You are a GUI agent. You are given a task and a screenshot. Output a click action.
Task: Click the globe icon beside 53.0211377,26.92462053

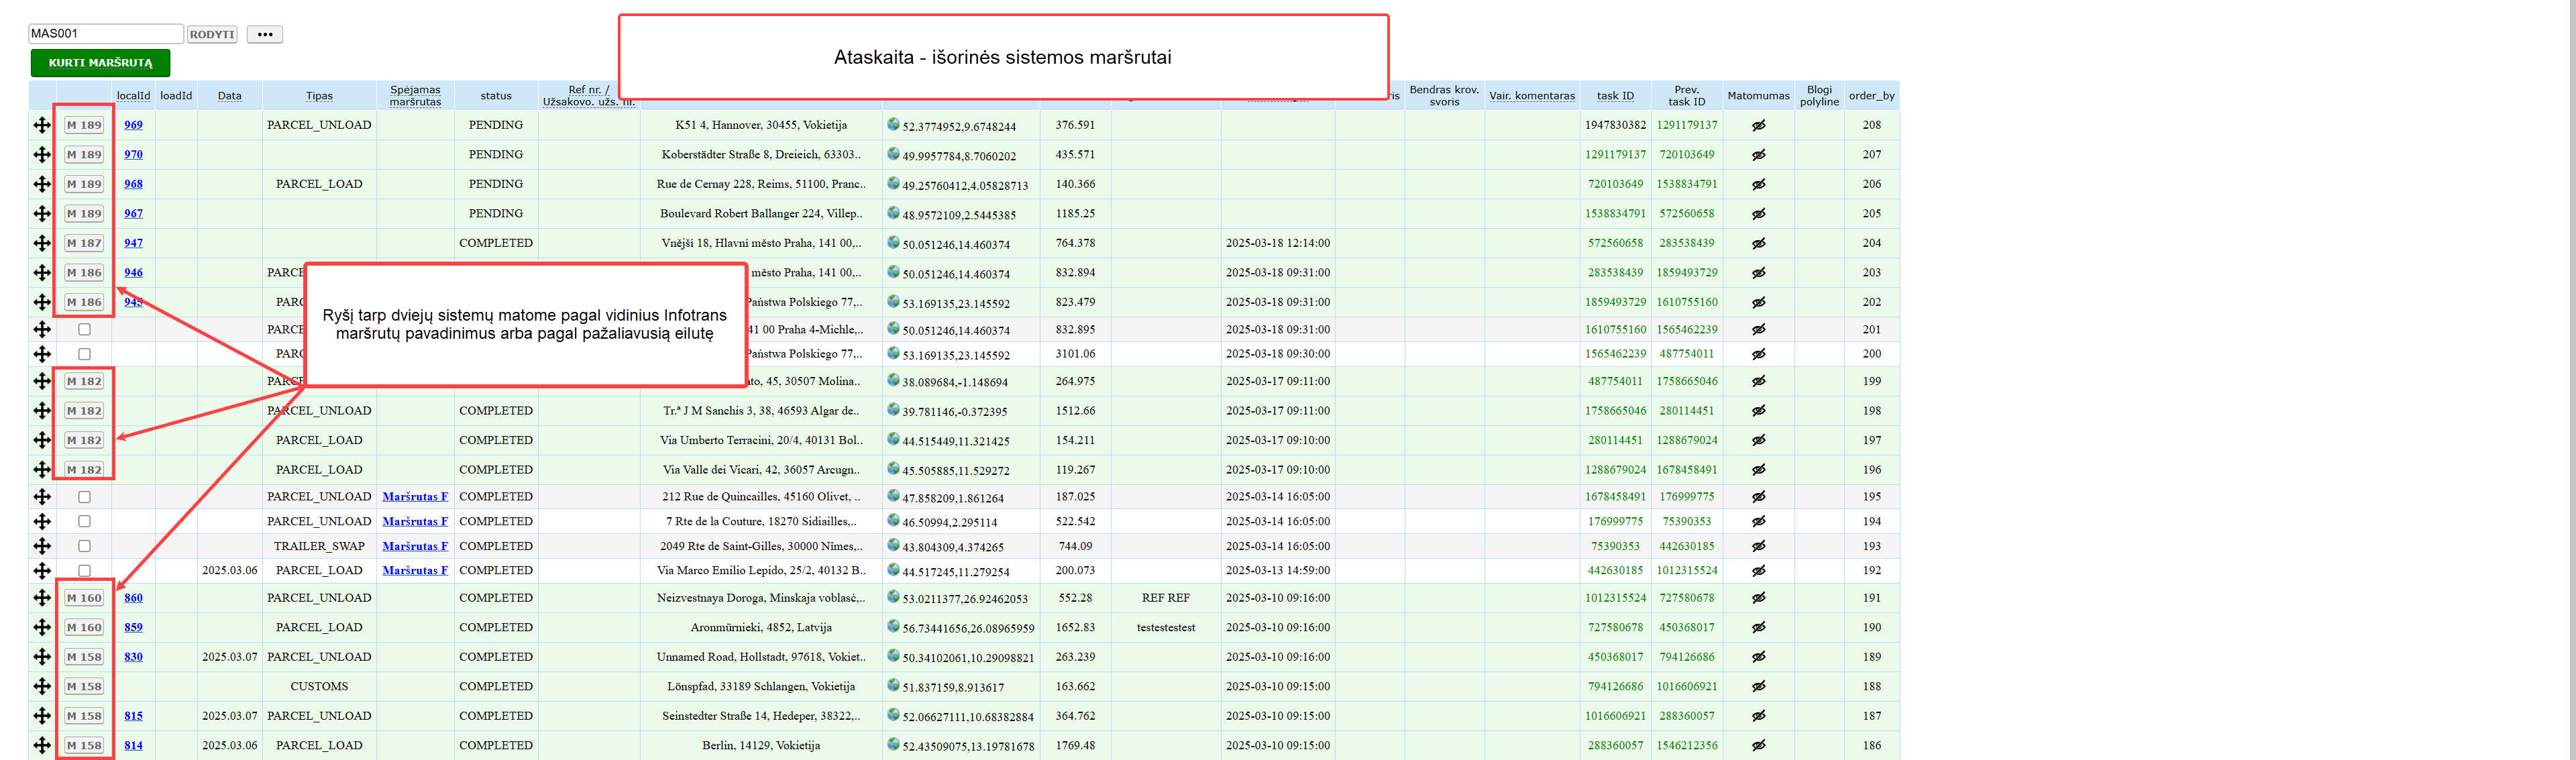coord(893,597)
